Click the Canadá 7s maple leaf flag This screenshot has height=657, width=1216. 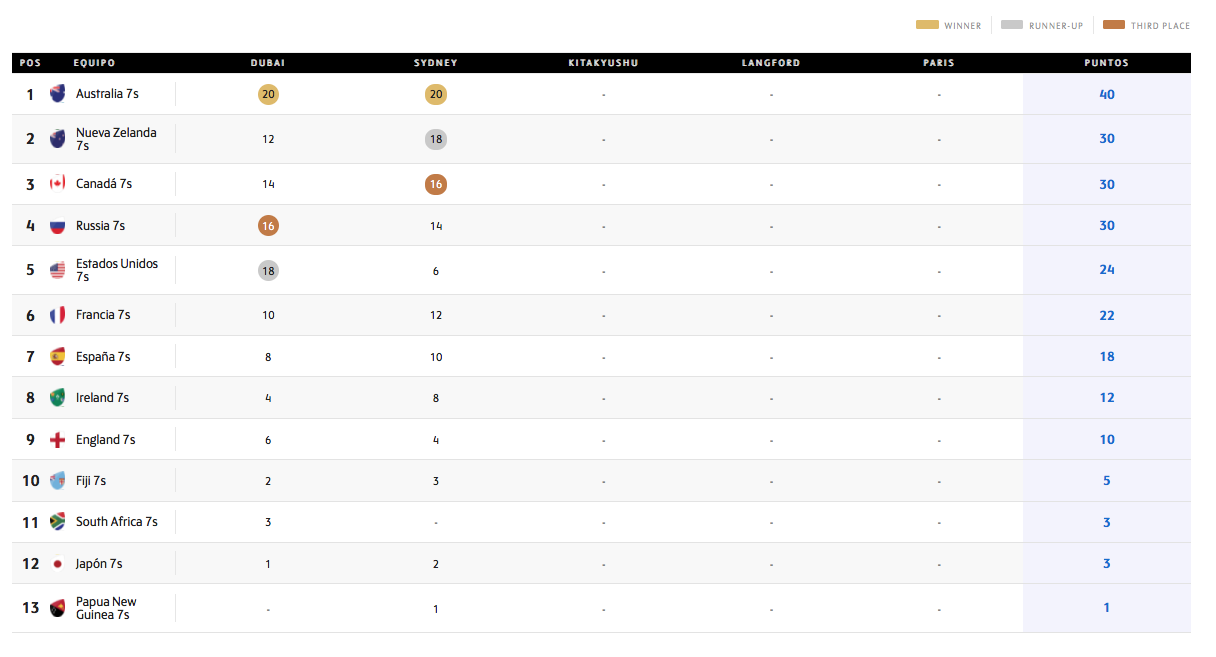coord(58,184)
